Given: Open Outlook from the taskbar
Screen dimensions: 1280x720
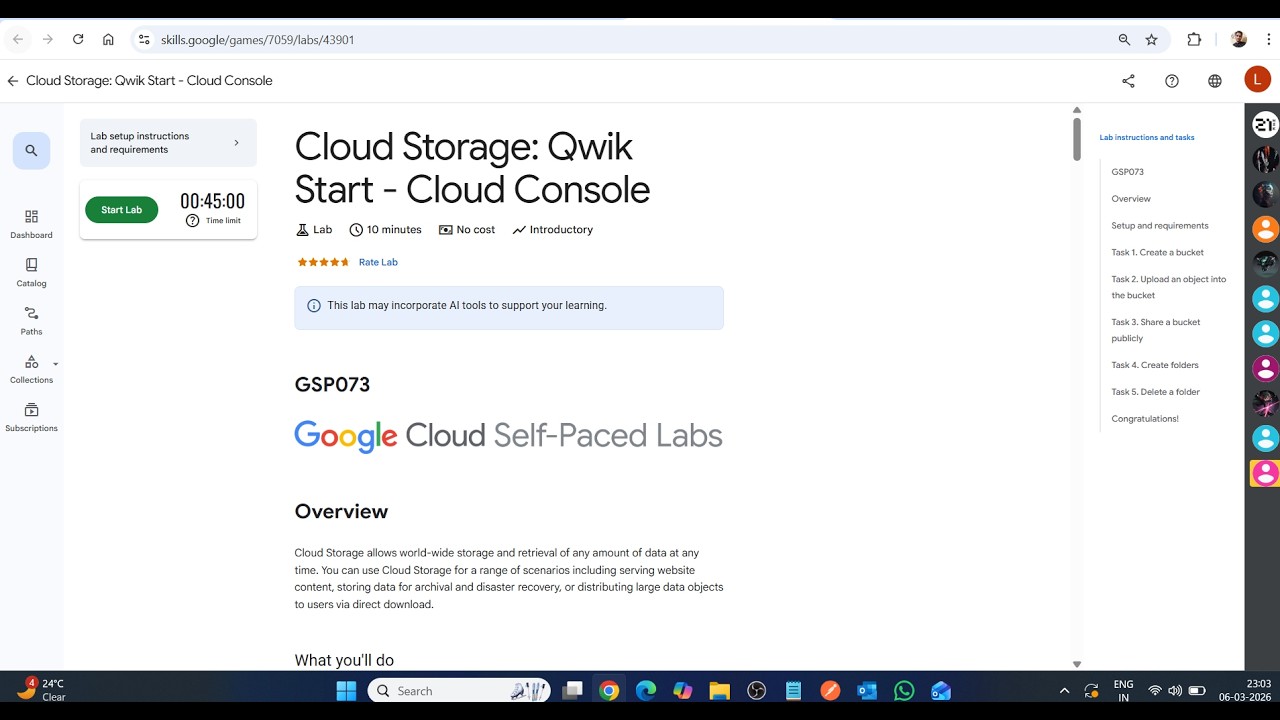Looking at the screenshot, I should click(867, 691).
